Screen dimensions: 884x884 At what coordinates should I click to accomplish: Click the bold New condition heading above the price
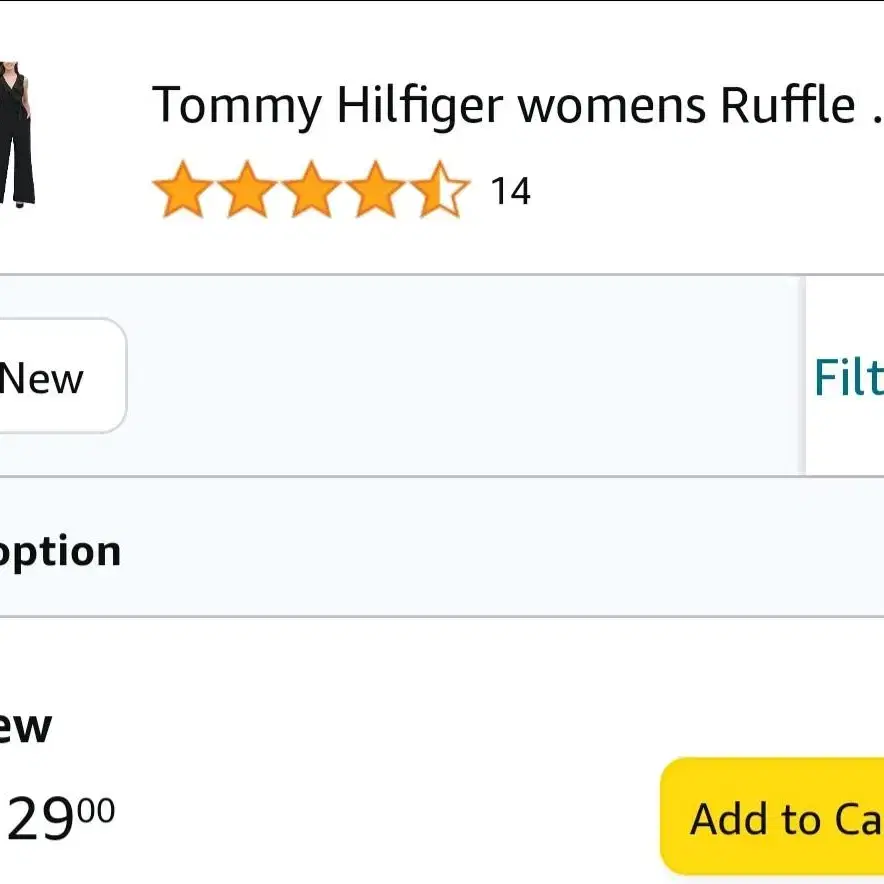pyautogui.click(x=25, y=727)
